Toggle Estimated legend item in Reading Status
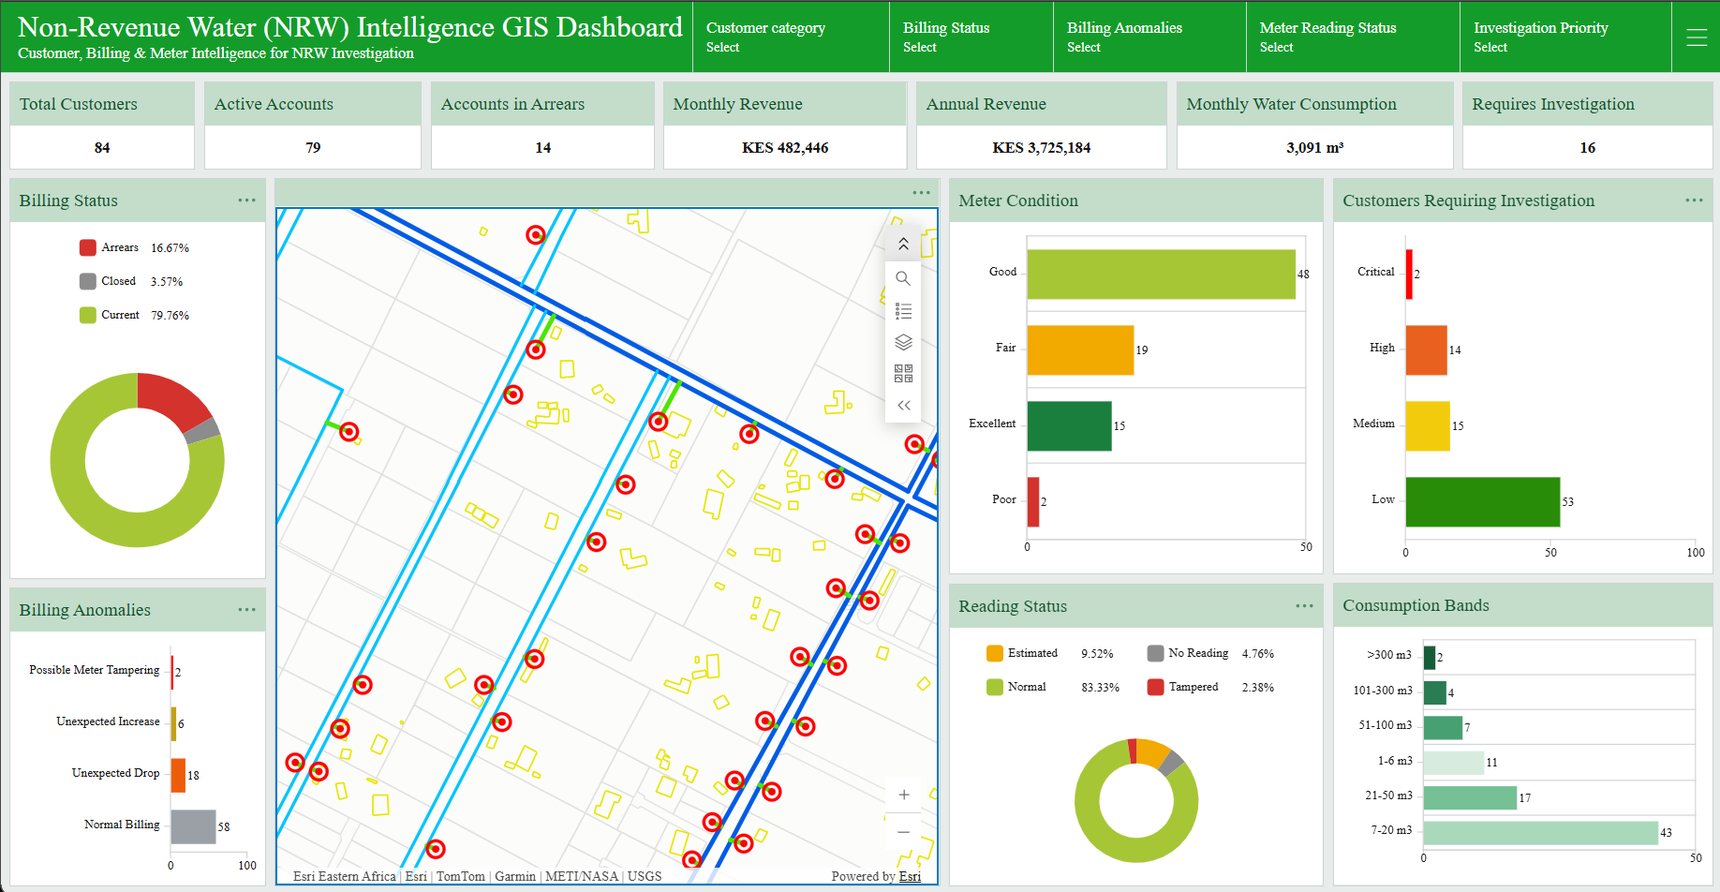Image resolution: width=1720 pixels, height=892 pixels. coord(1049,653)
